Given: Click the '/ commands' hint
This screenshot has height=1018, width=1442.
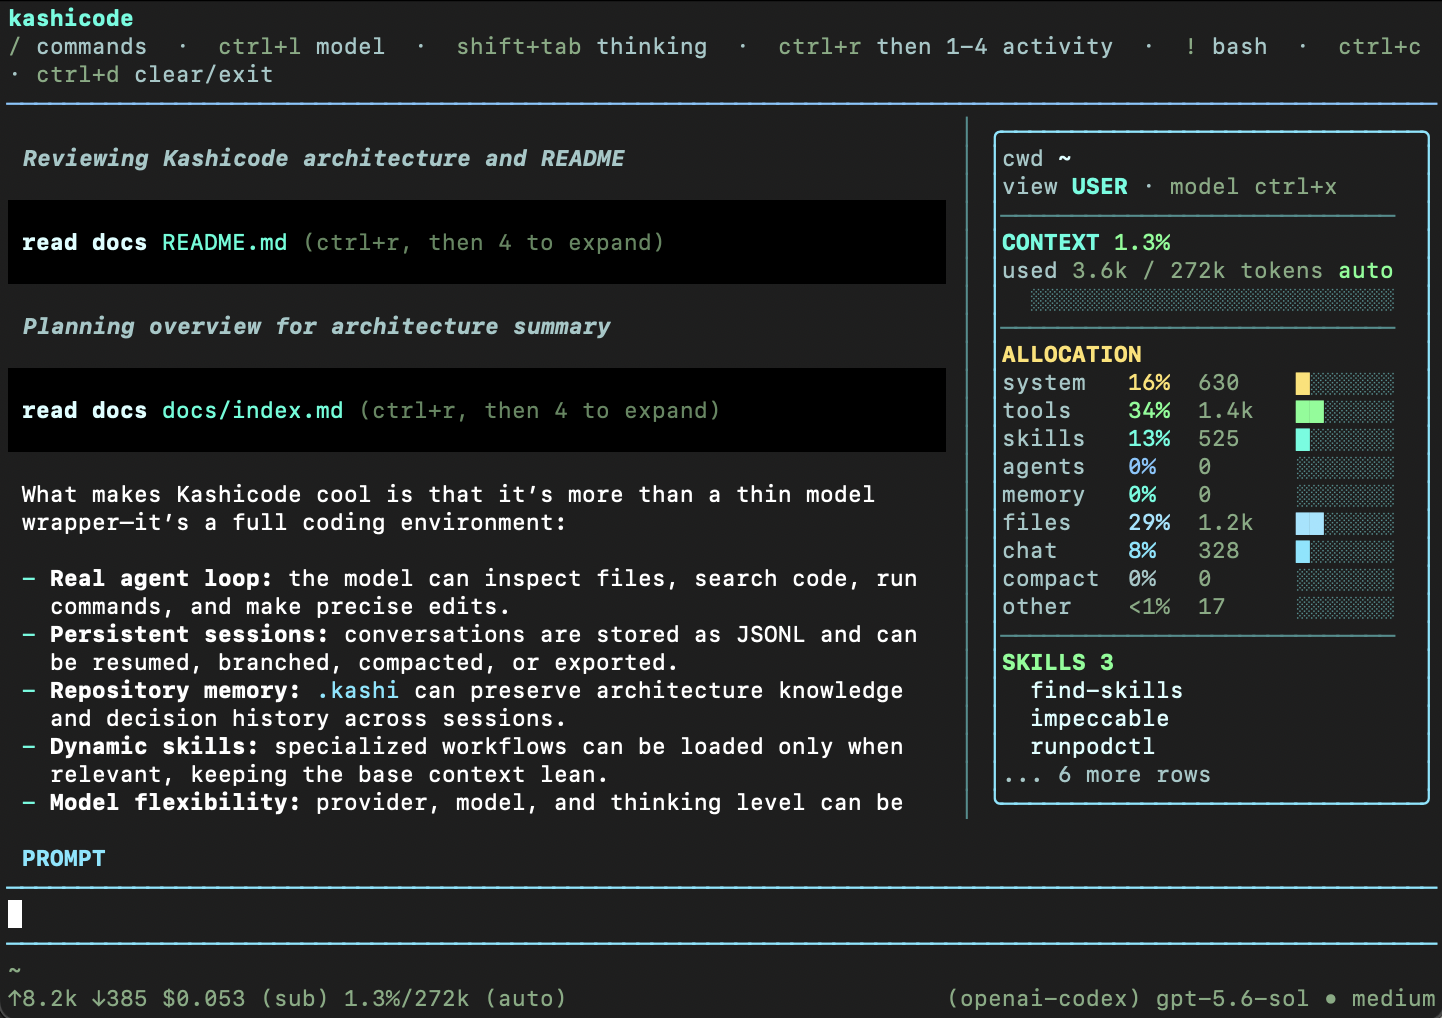Looking at the screenshot, I should point(77,46).
